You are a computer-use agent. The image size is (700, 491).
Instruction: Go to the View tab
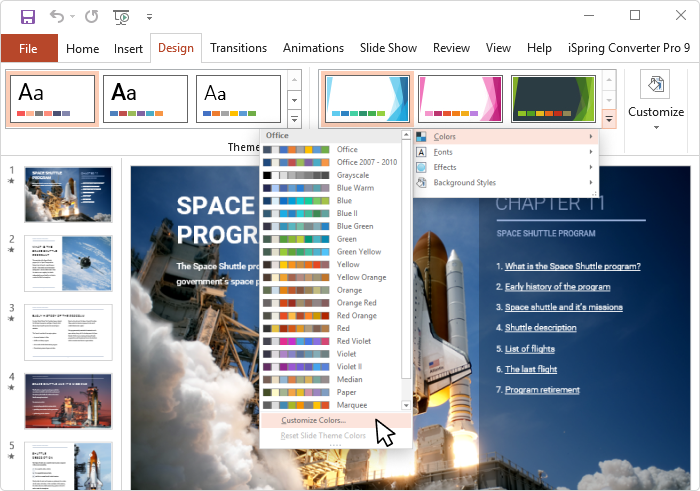pyautogui.click(x=498, y=48)
